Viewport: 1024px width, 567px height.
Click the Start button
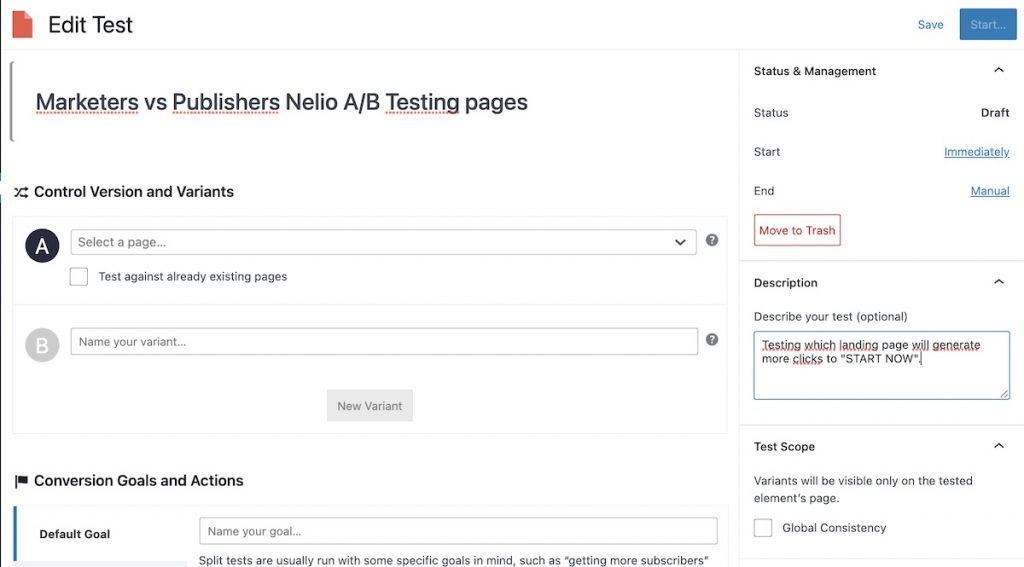(987, 24)
